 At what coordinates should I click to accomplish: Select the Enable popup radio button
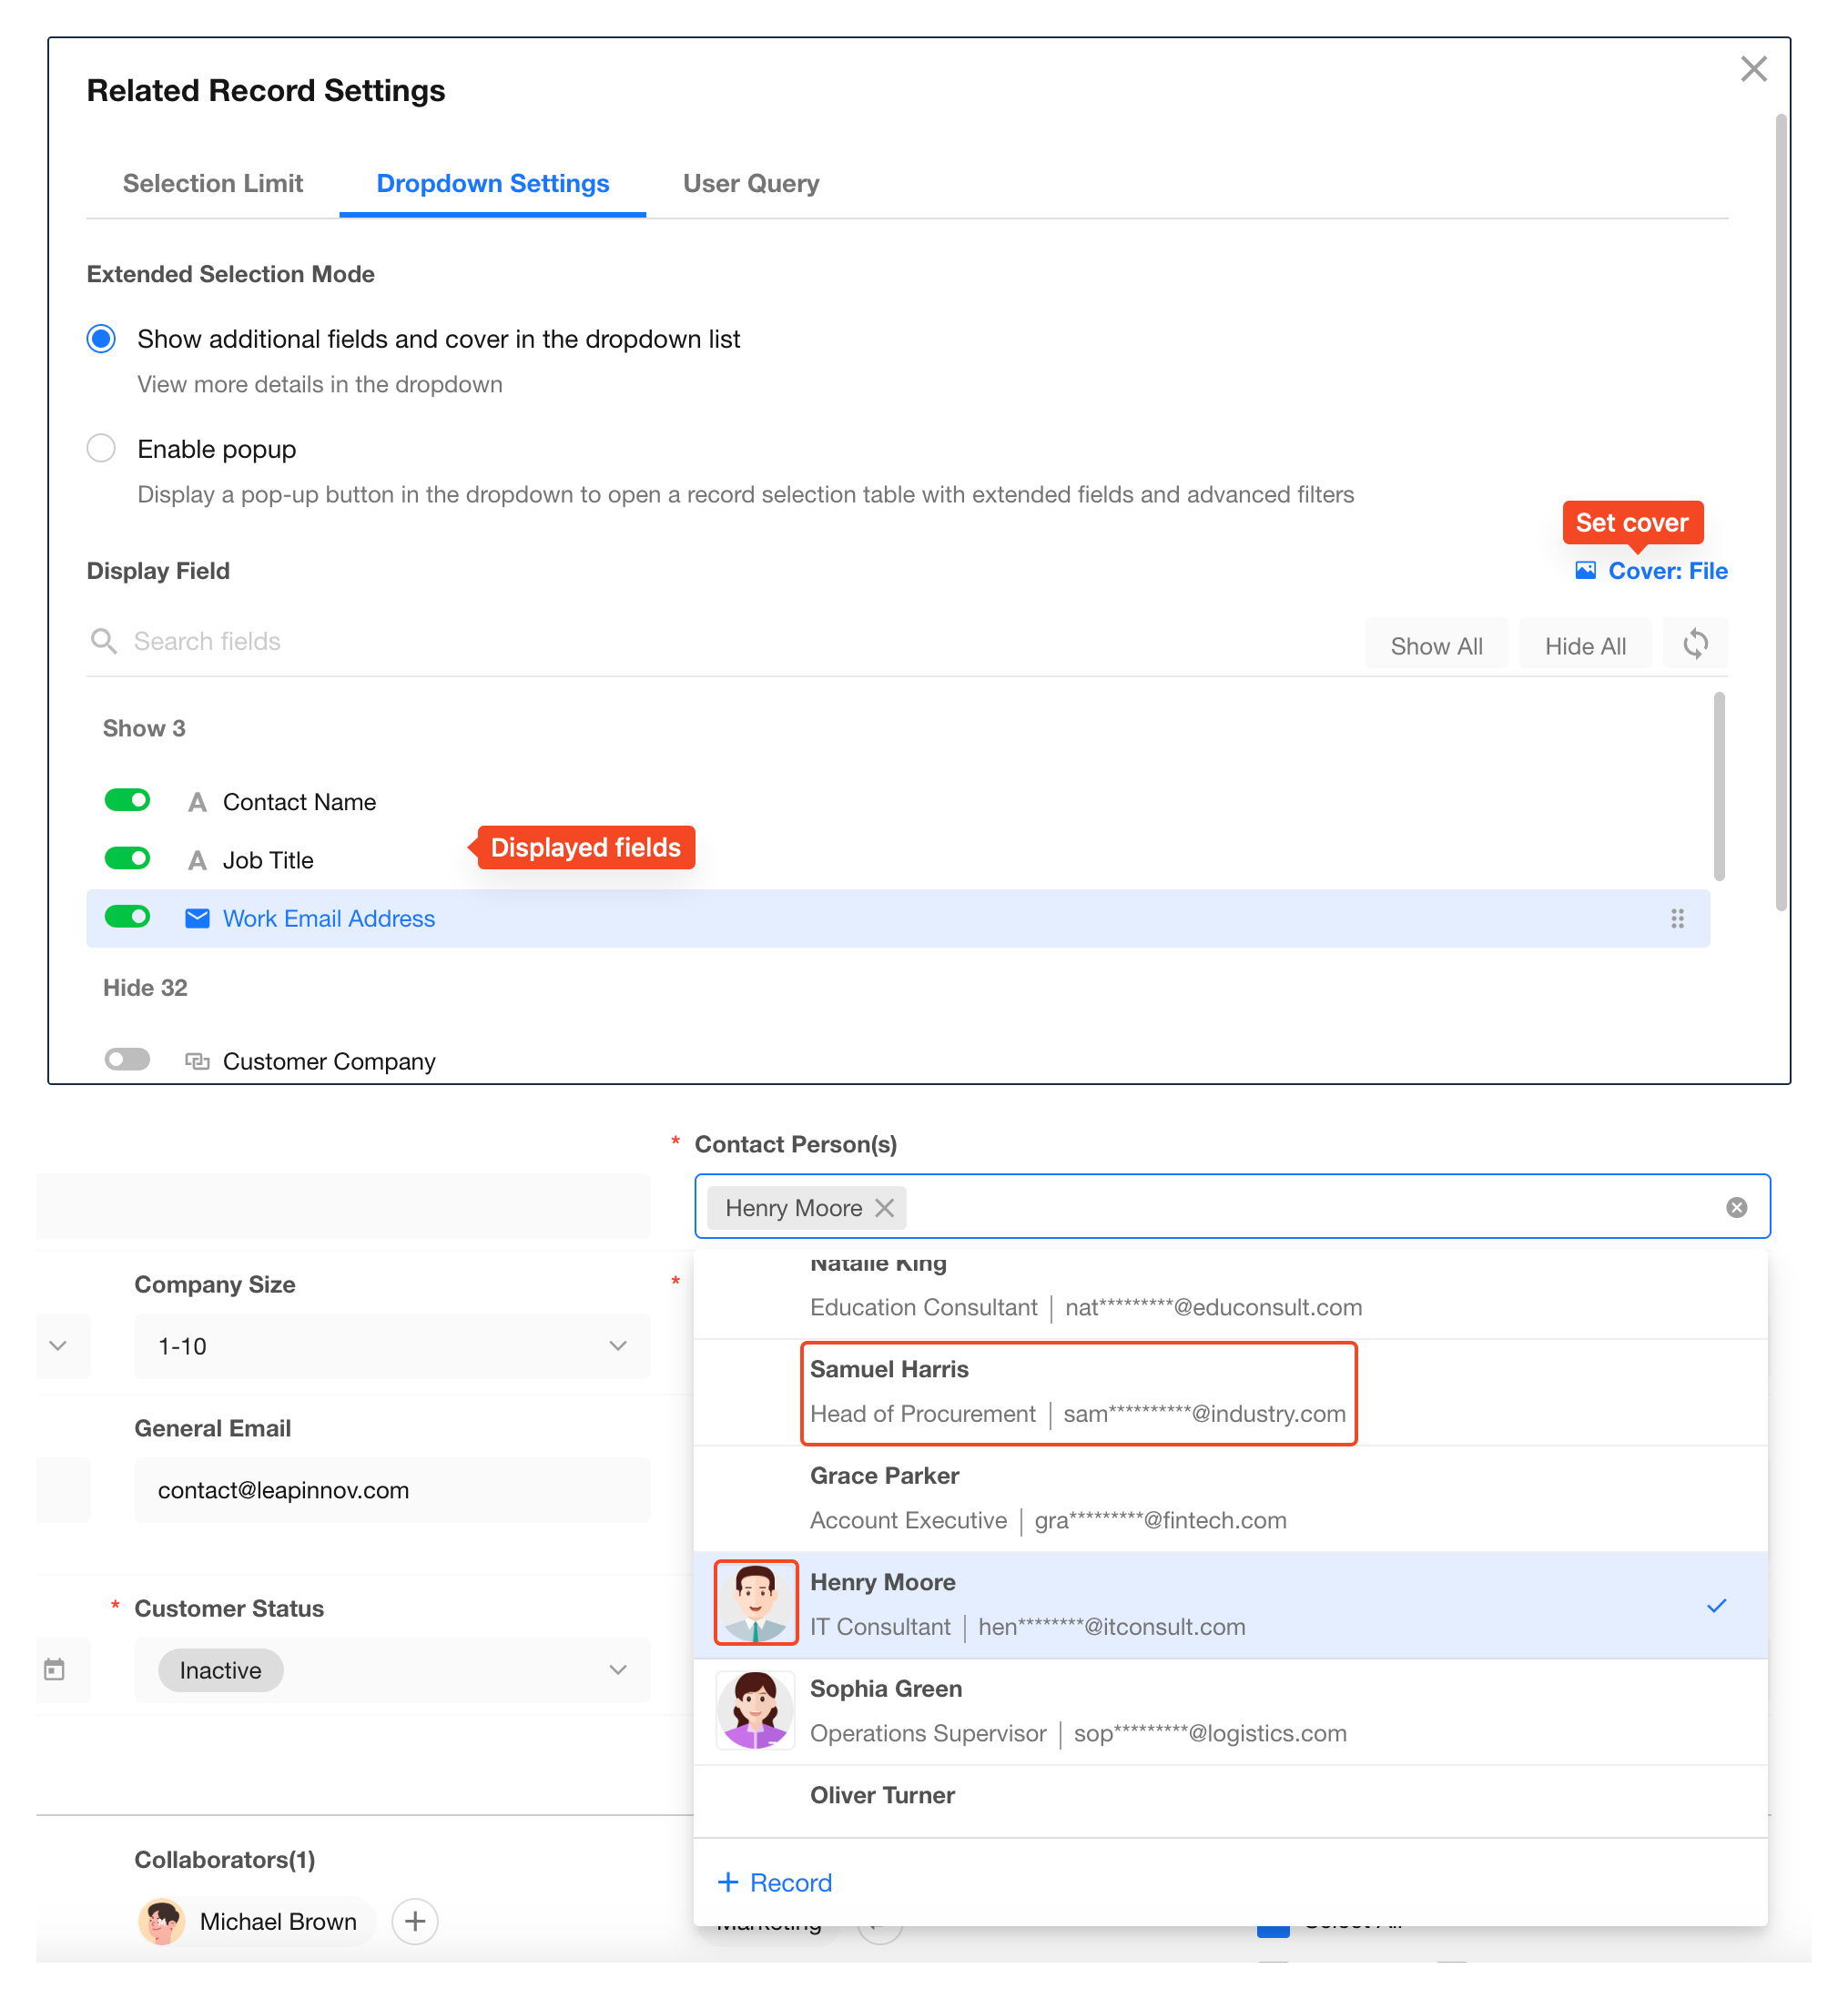101,448
